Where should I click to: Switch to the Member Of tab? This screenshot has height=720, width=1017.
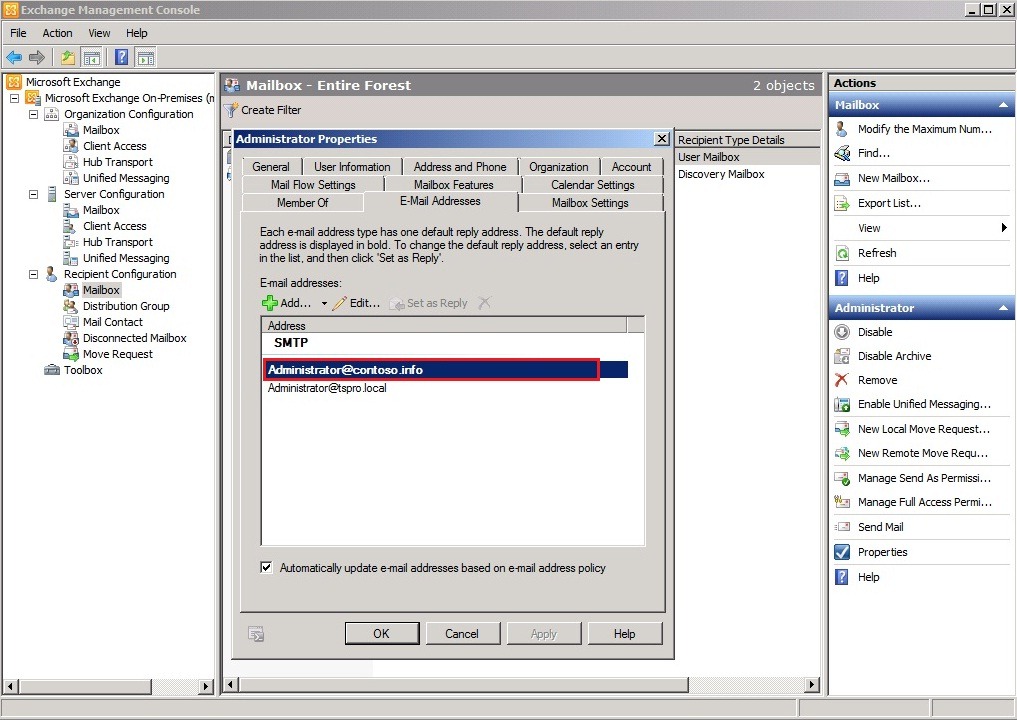pyautogui.click(x=302, y=203)
